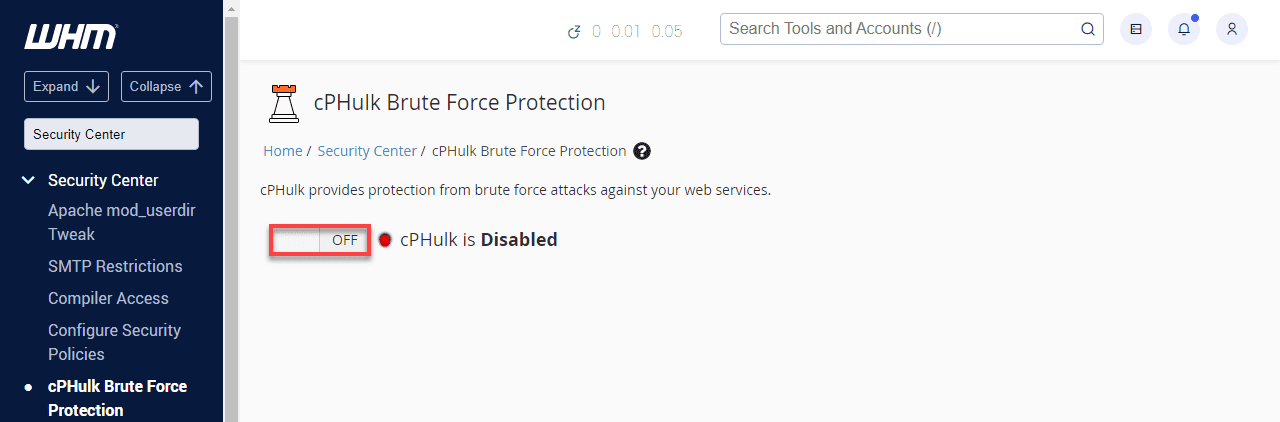1280x422 pixels.
Task: Go to Configure Security Policies
Action: pyautogui.click(x=114, y=342)
